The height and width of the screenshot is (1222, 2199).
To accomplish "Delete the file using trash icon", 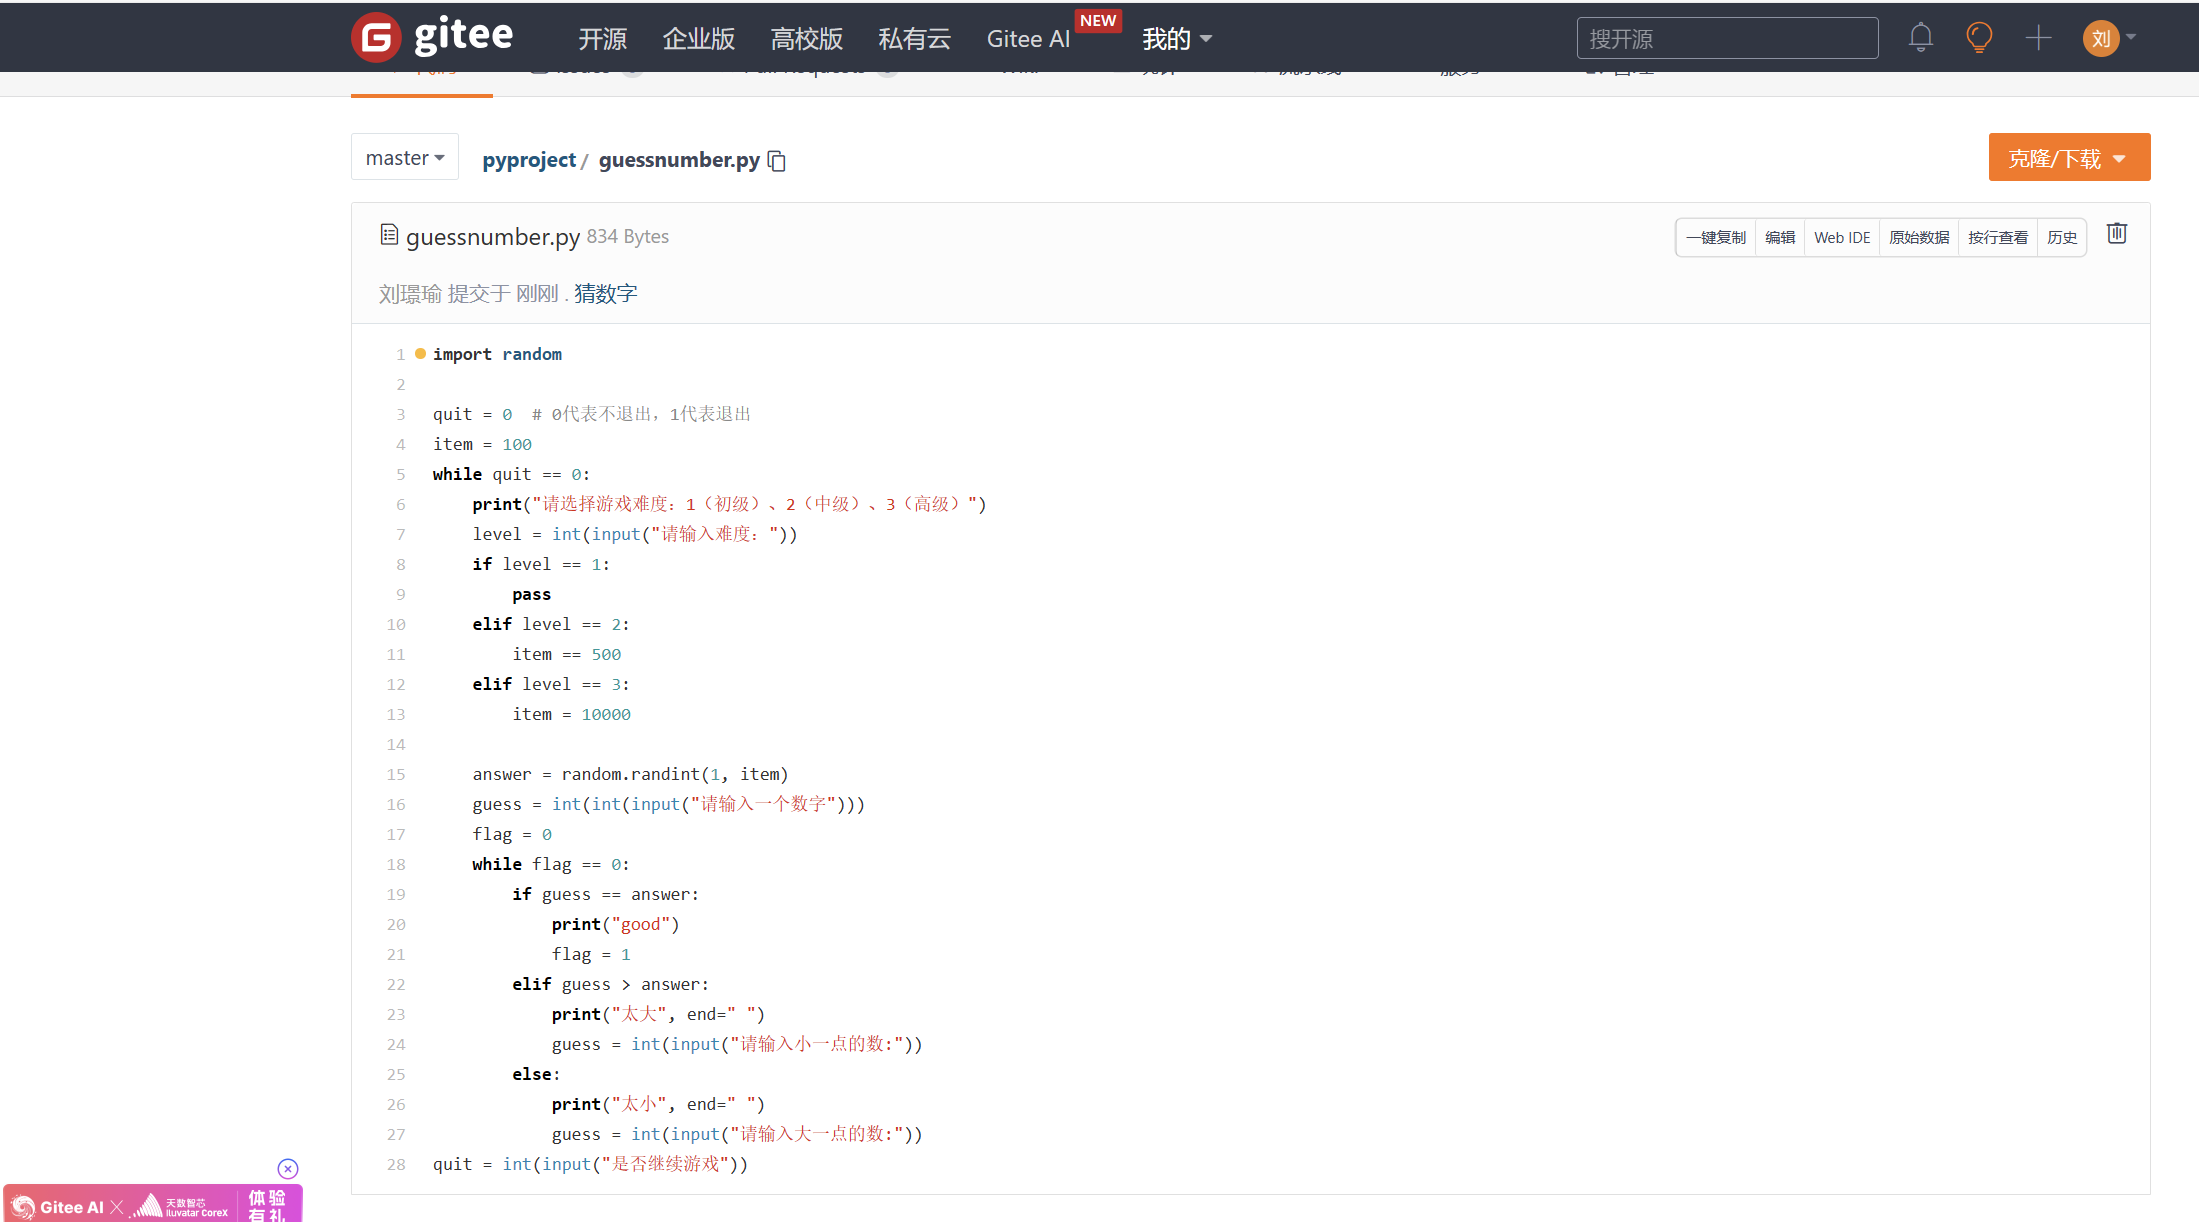I will pos(2117,234).
